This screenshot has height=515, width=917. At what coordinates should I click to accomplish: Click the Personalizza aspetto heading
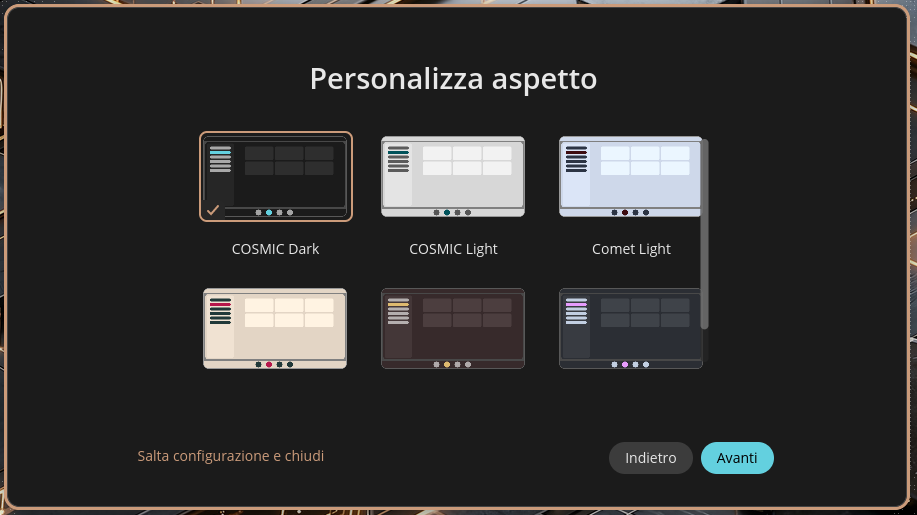pos(453,79)
